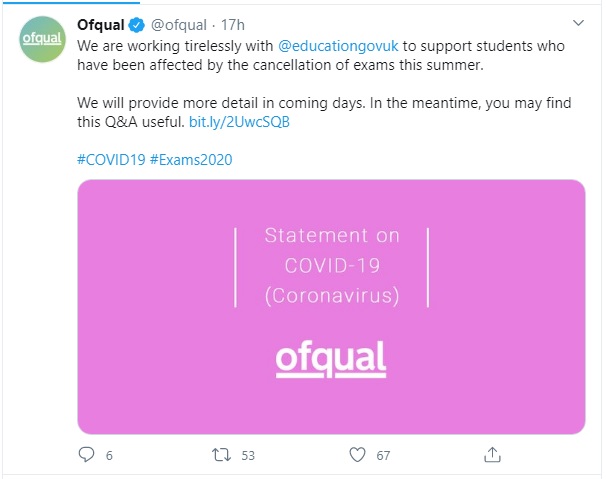Click the blue verified badge
Viewport: 606px width, 479px height.
(136, 25)
